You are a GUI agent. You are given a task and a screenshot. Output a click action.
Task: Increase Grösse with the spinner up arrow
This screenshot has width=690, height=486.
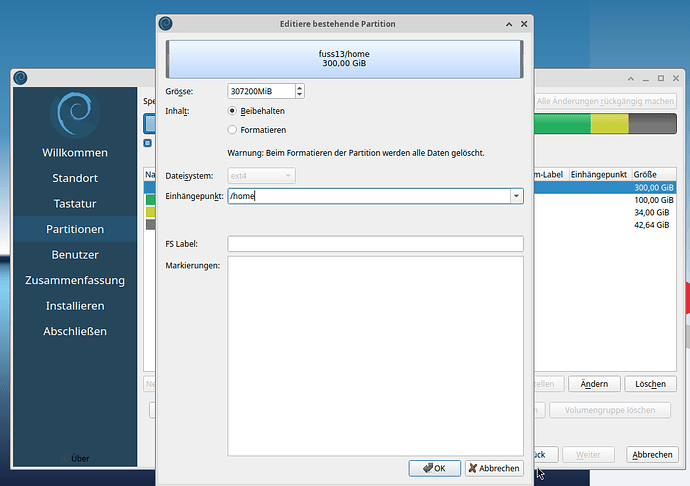coord(300,88)
